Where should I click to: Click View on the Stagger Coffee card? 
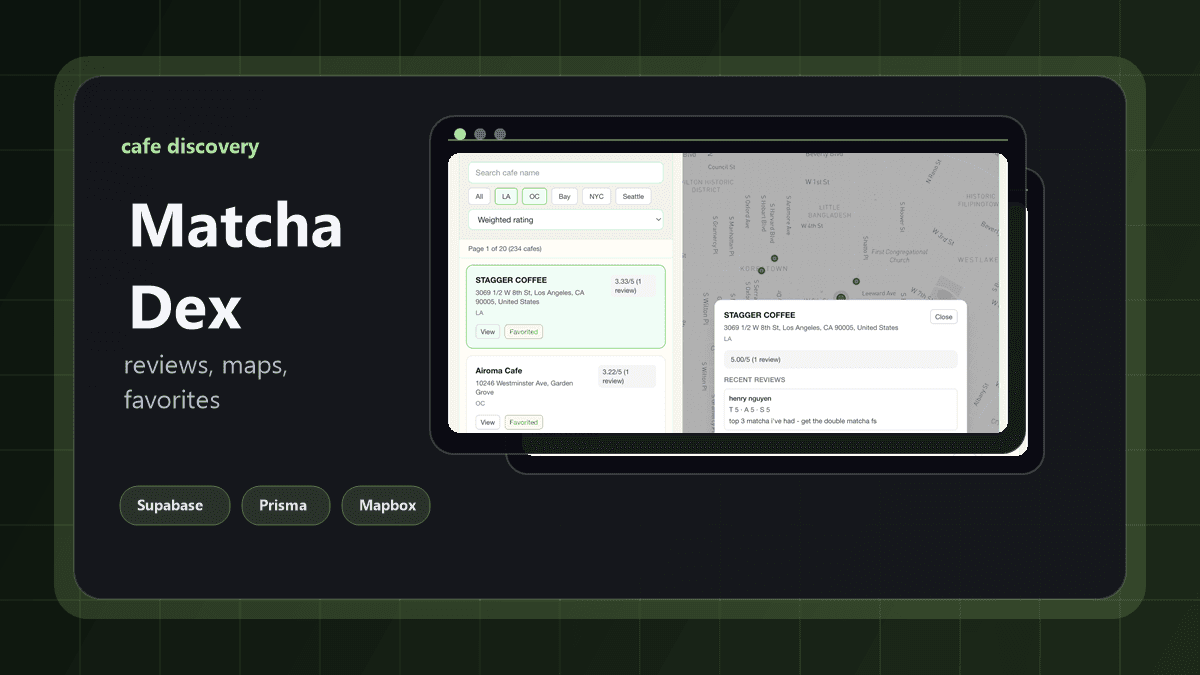(x=487, y=332)
